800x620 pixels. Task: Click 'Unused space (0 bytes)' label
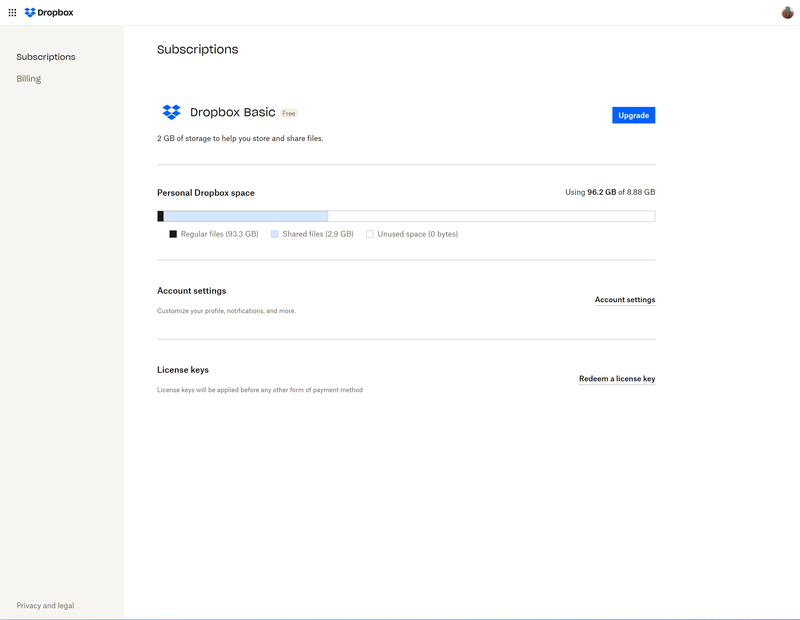pyautogui.click(x=417, y=234)
